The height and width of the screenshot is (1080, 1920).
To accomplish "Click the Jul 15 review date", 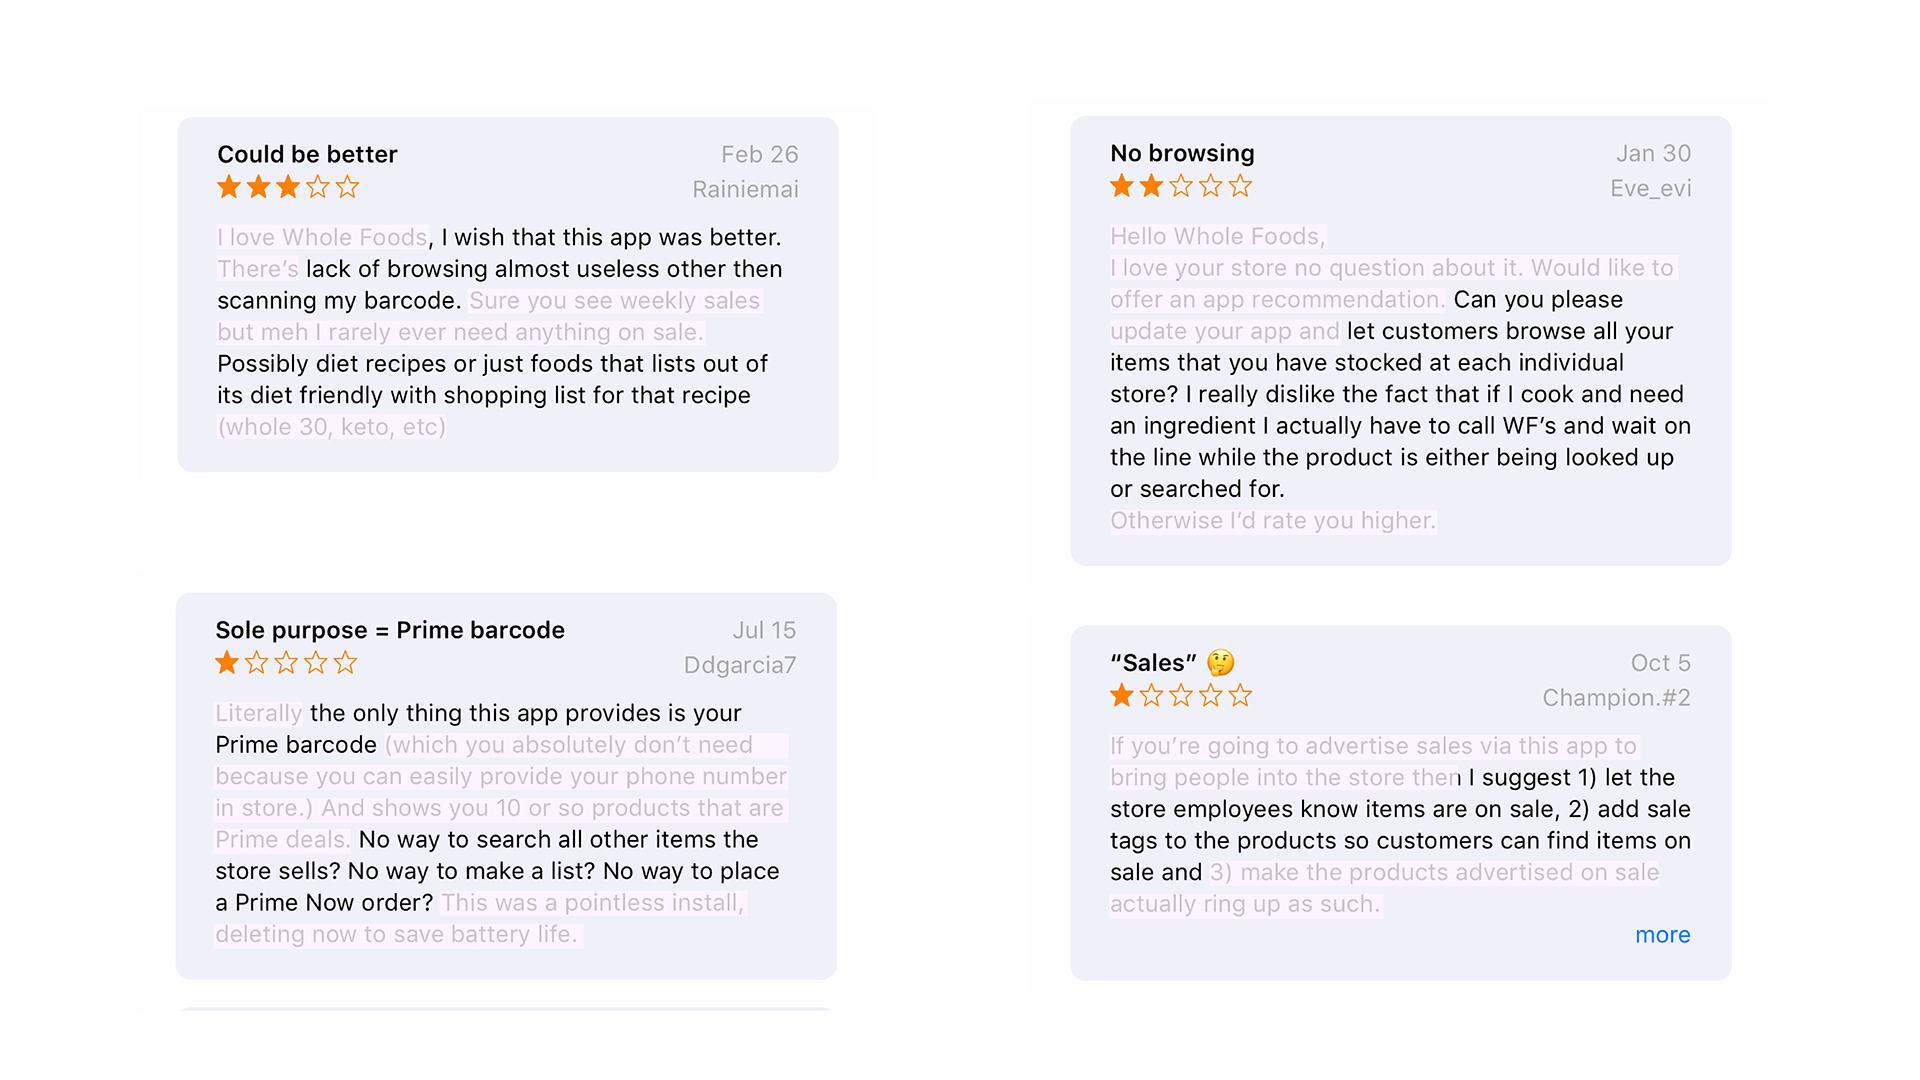I will pyautogui.click(x=764, y=630).
